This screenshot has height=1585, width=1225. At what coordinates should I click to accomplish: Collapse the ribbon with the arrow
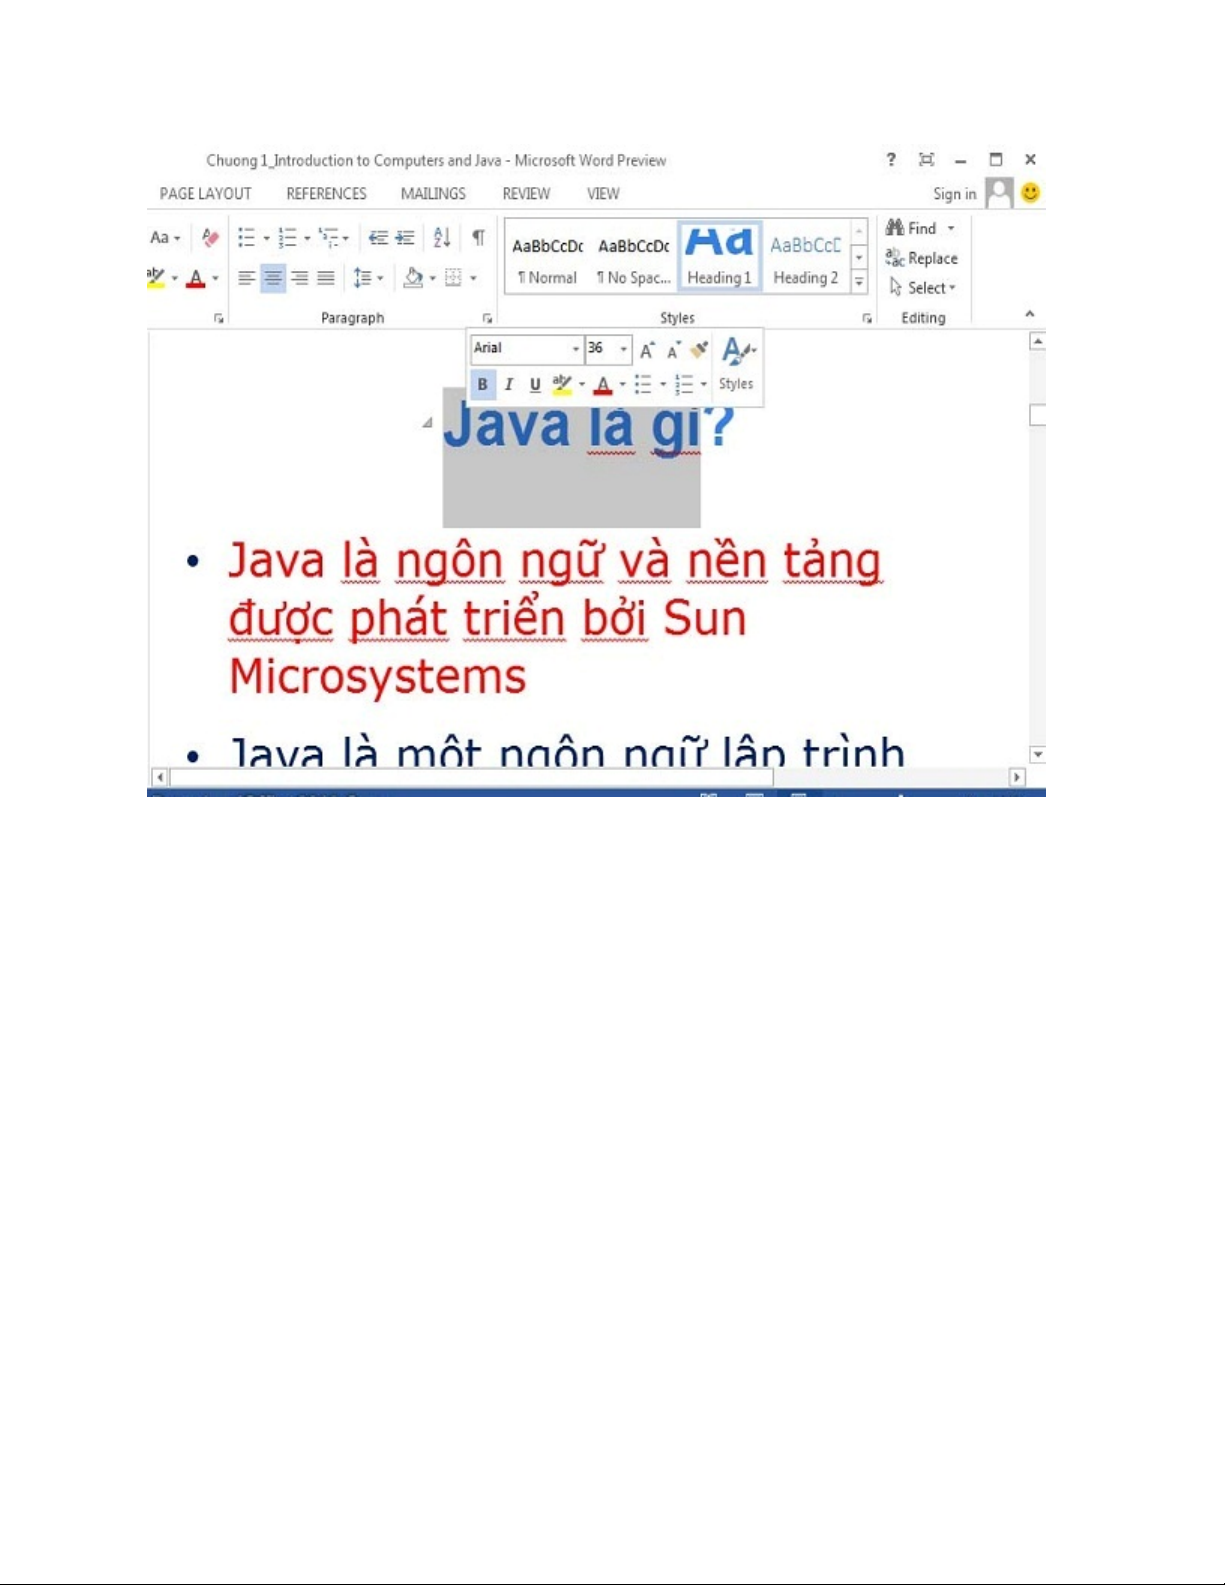(x=1029, y=314)
